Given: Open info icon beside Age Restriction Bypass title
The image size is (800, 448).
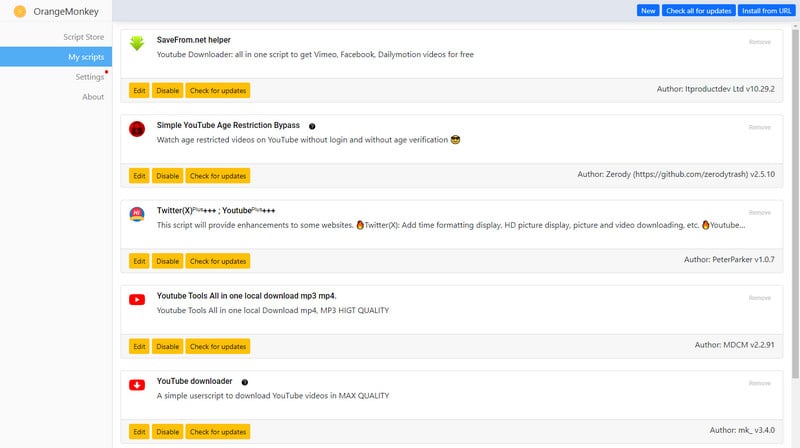Looking at the screenshot, I should 312,126.
